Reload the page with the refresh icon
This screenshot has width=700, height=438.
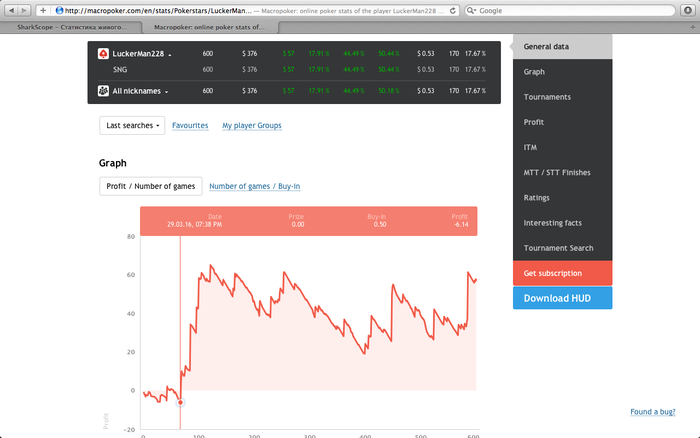click(x=452, y=11)
